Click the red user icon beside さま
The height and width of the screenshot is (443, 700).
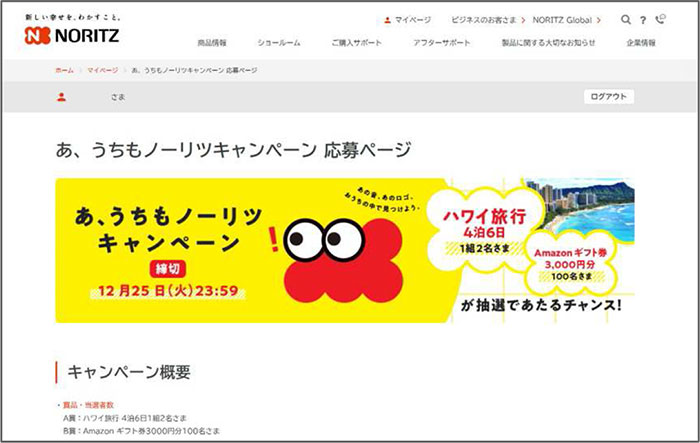62,96
